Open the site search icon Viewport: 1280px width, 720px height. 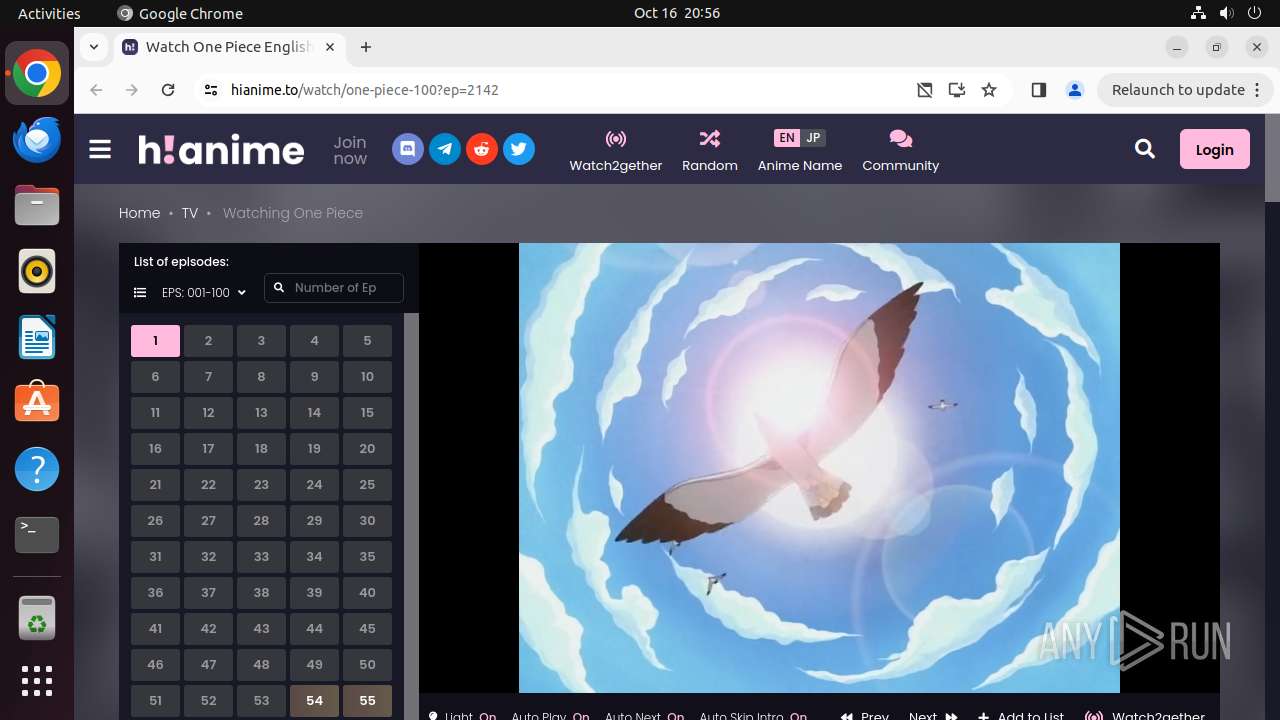(x=1145, y=149)
